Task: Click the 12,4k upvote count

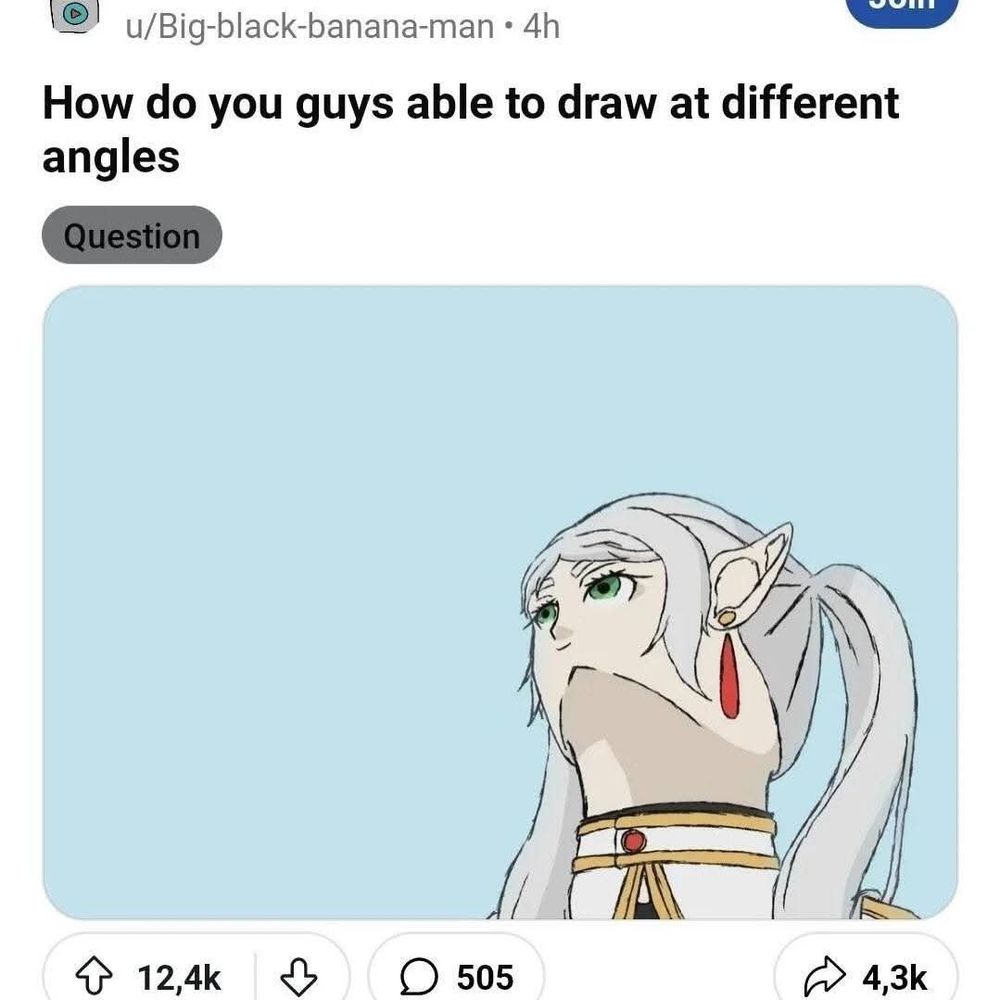Action: (x=179, y=977)
